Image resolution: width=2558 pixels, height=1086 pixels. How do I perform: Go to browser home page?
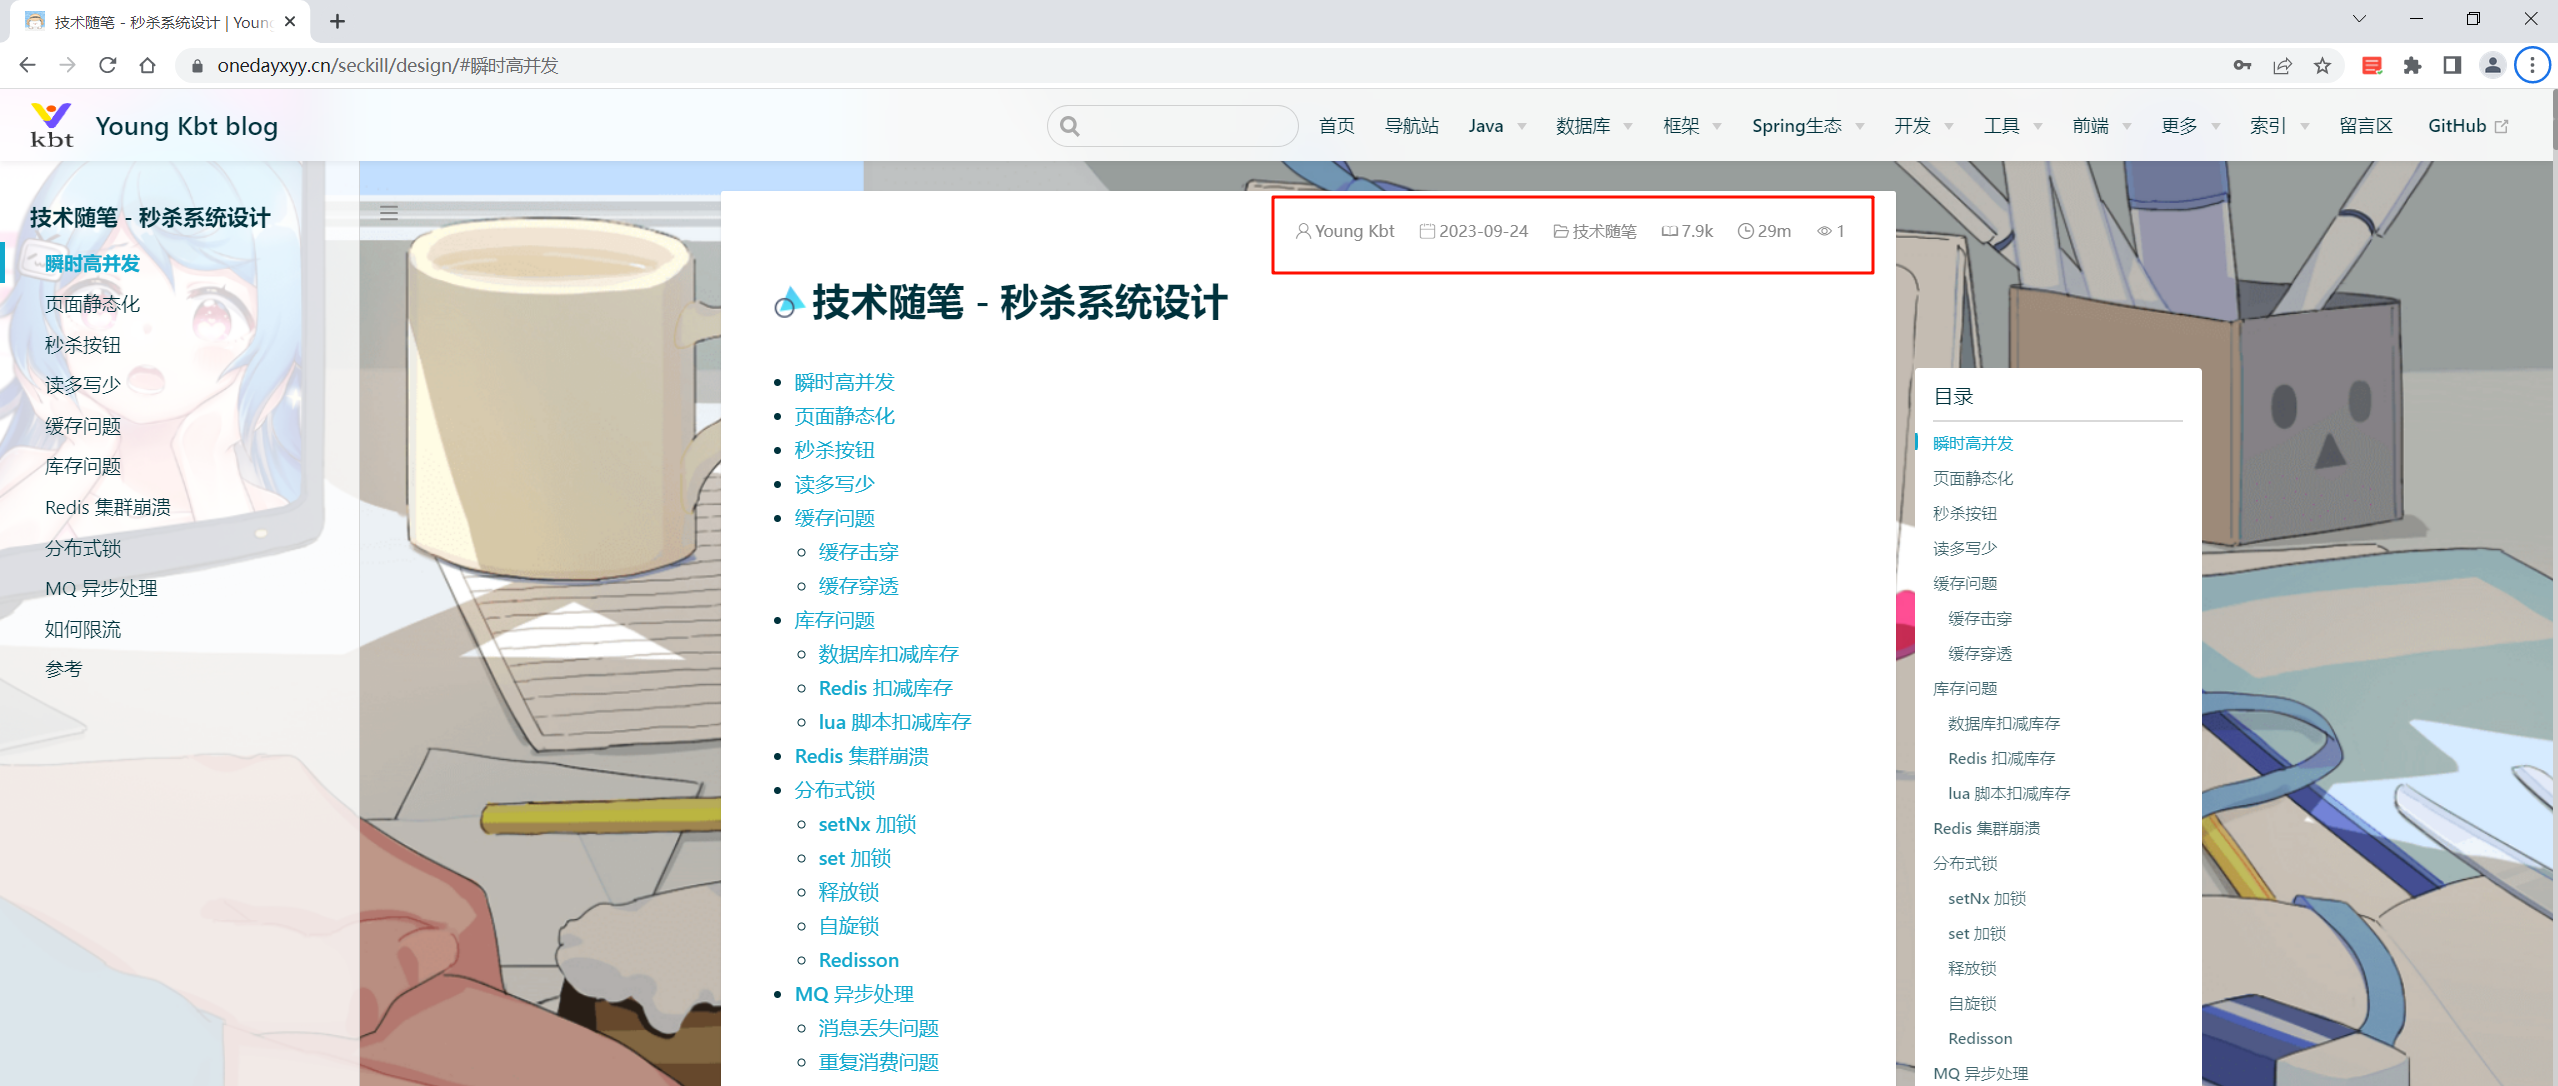[147, 65]
